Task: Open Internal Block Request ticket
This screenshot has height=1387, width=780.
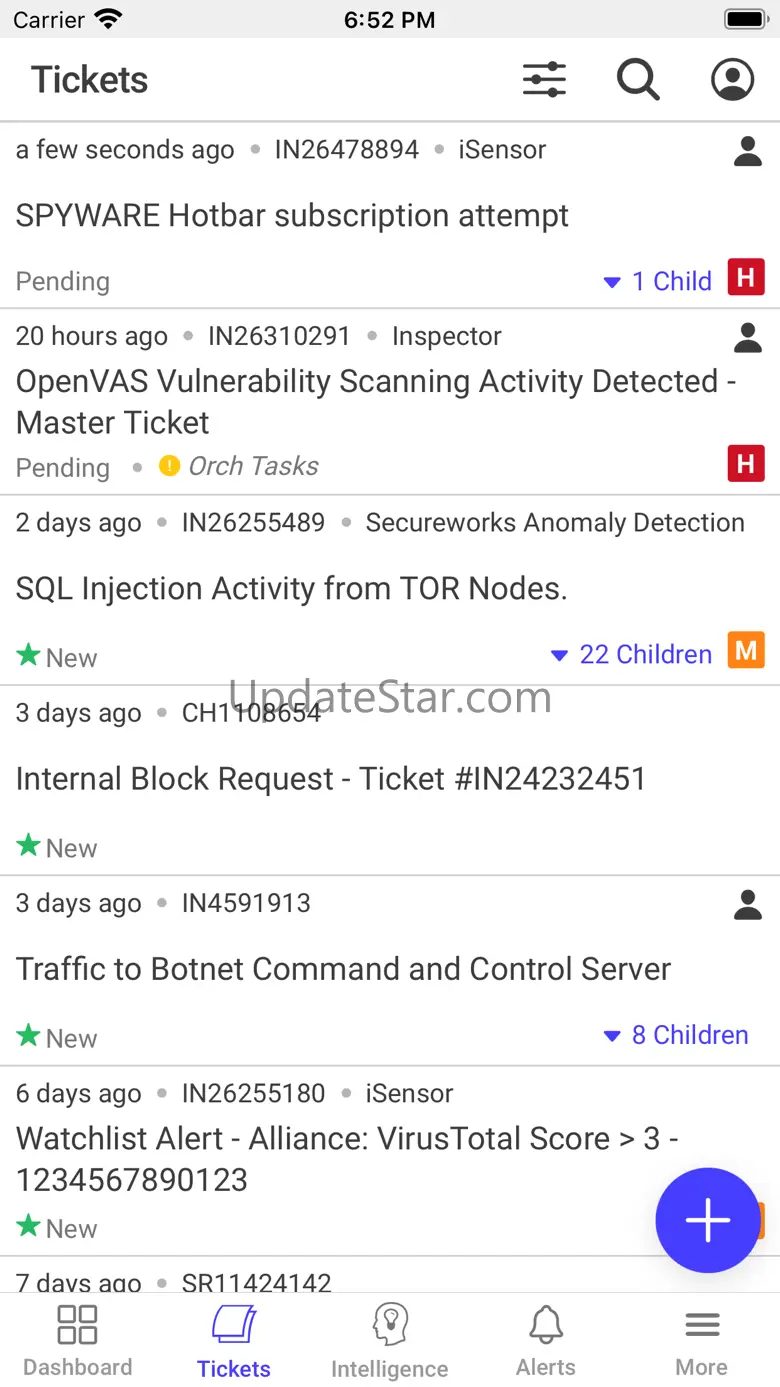Action: 331,779
